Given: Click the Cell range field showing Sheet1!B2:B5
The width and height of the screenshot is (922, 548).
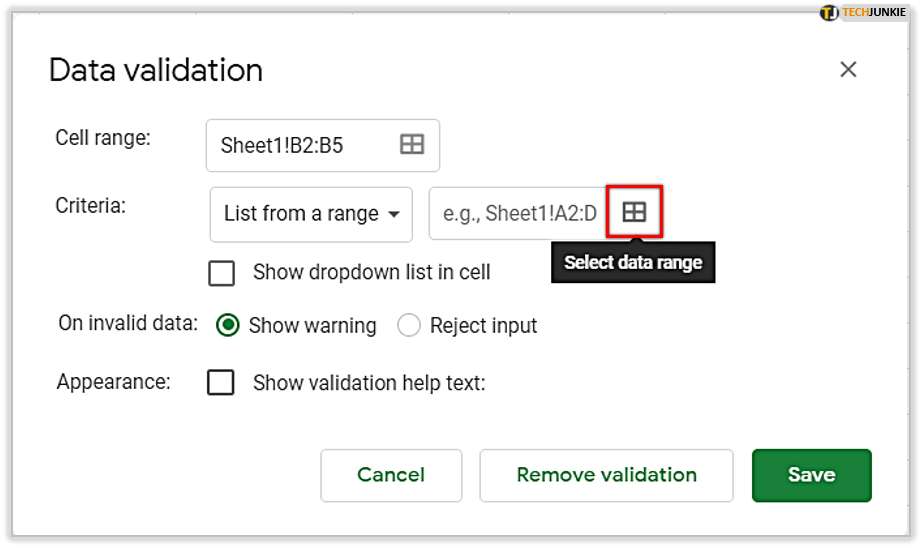Looking at the screenshot, I should click(x=300, y=146).
